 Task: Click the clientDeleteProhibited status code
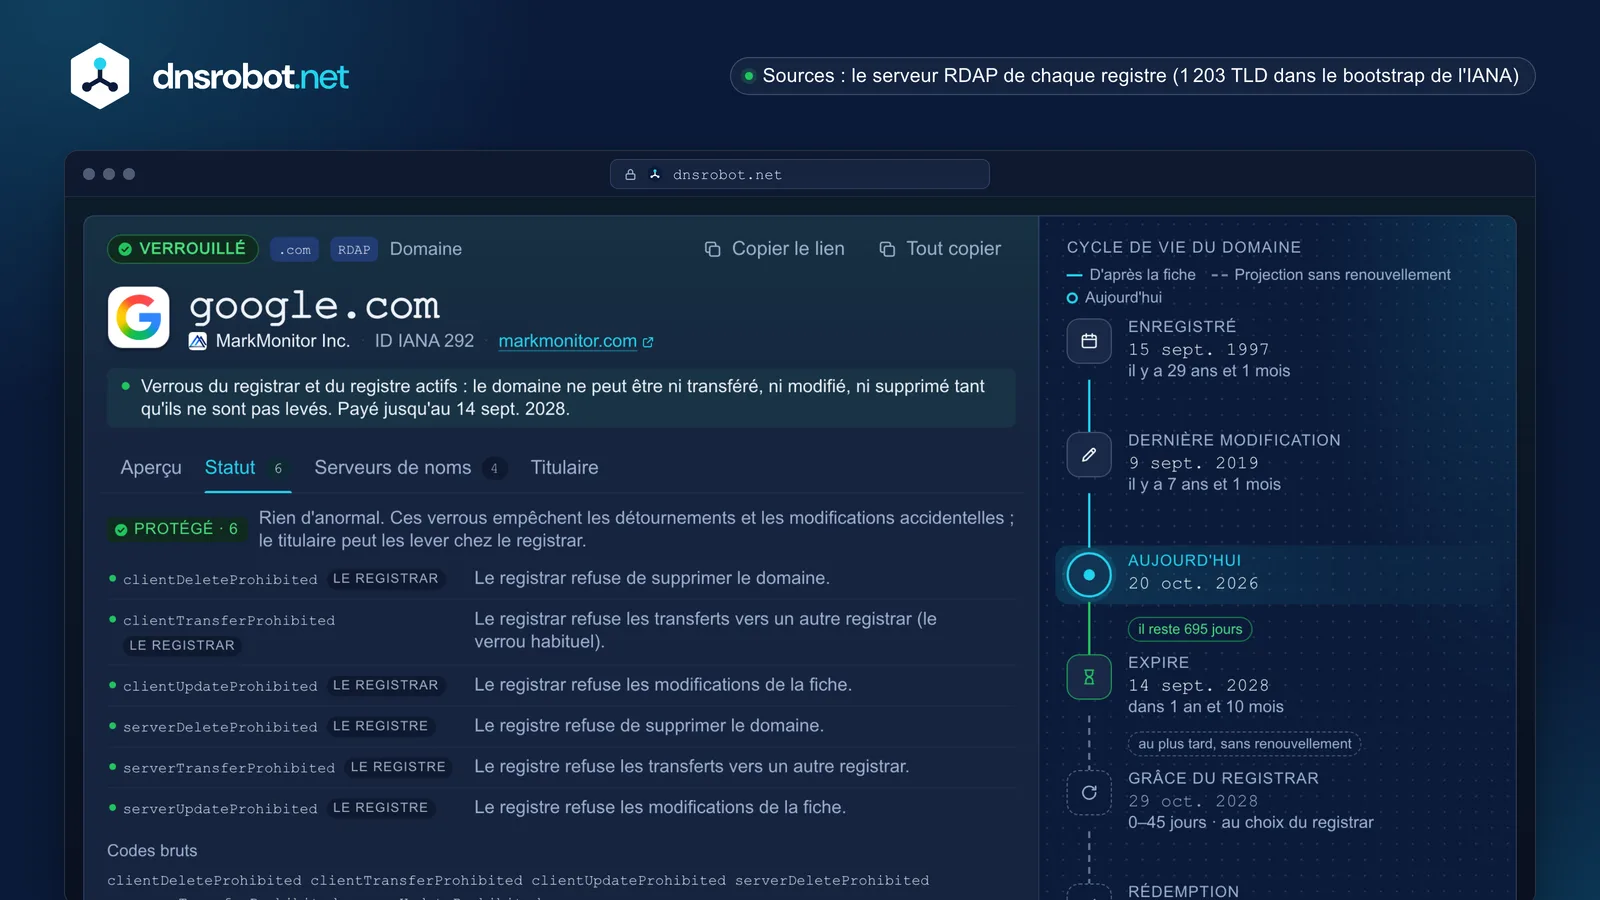(220, 580)
